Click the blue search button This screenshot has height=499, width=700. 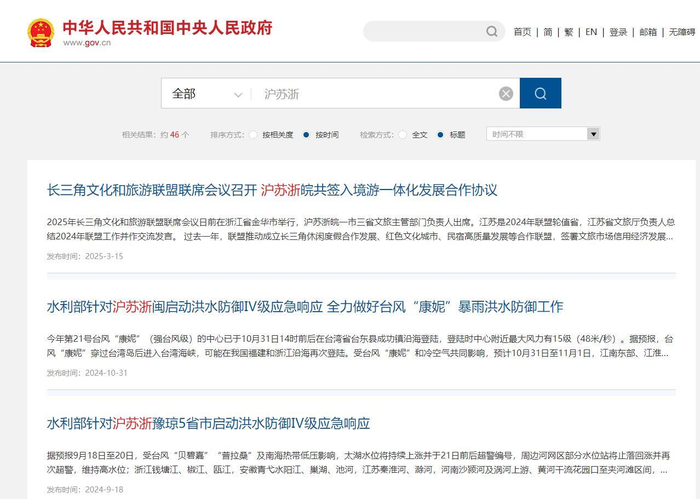[x=541, y=93]
